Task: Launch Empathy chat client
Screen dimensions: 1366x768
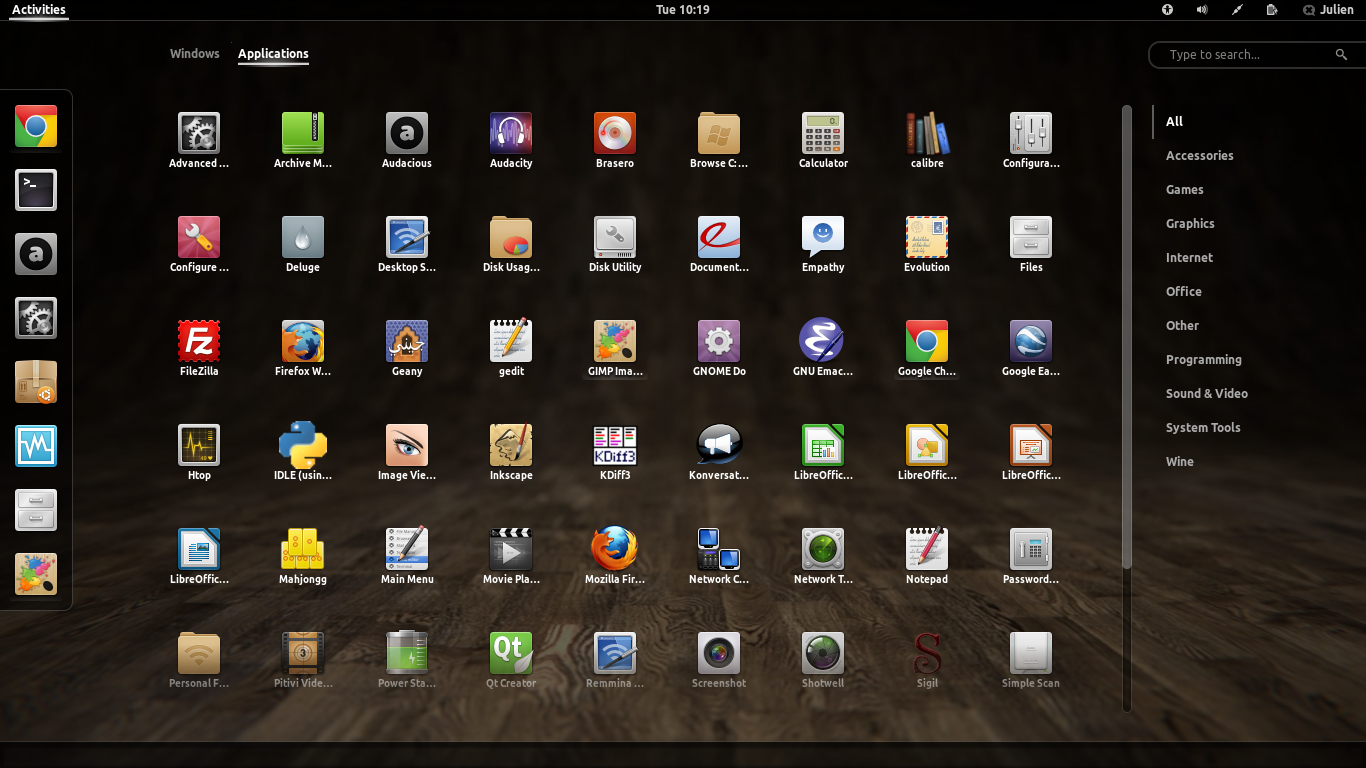Action: [823, 244]
